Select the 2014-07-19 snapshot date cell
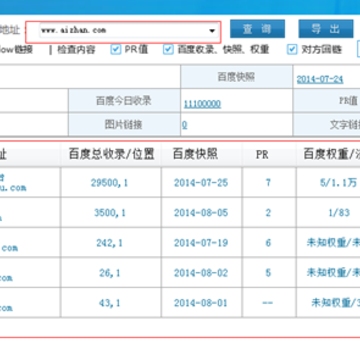360x360 pixels. click(202, 243)
